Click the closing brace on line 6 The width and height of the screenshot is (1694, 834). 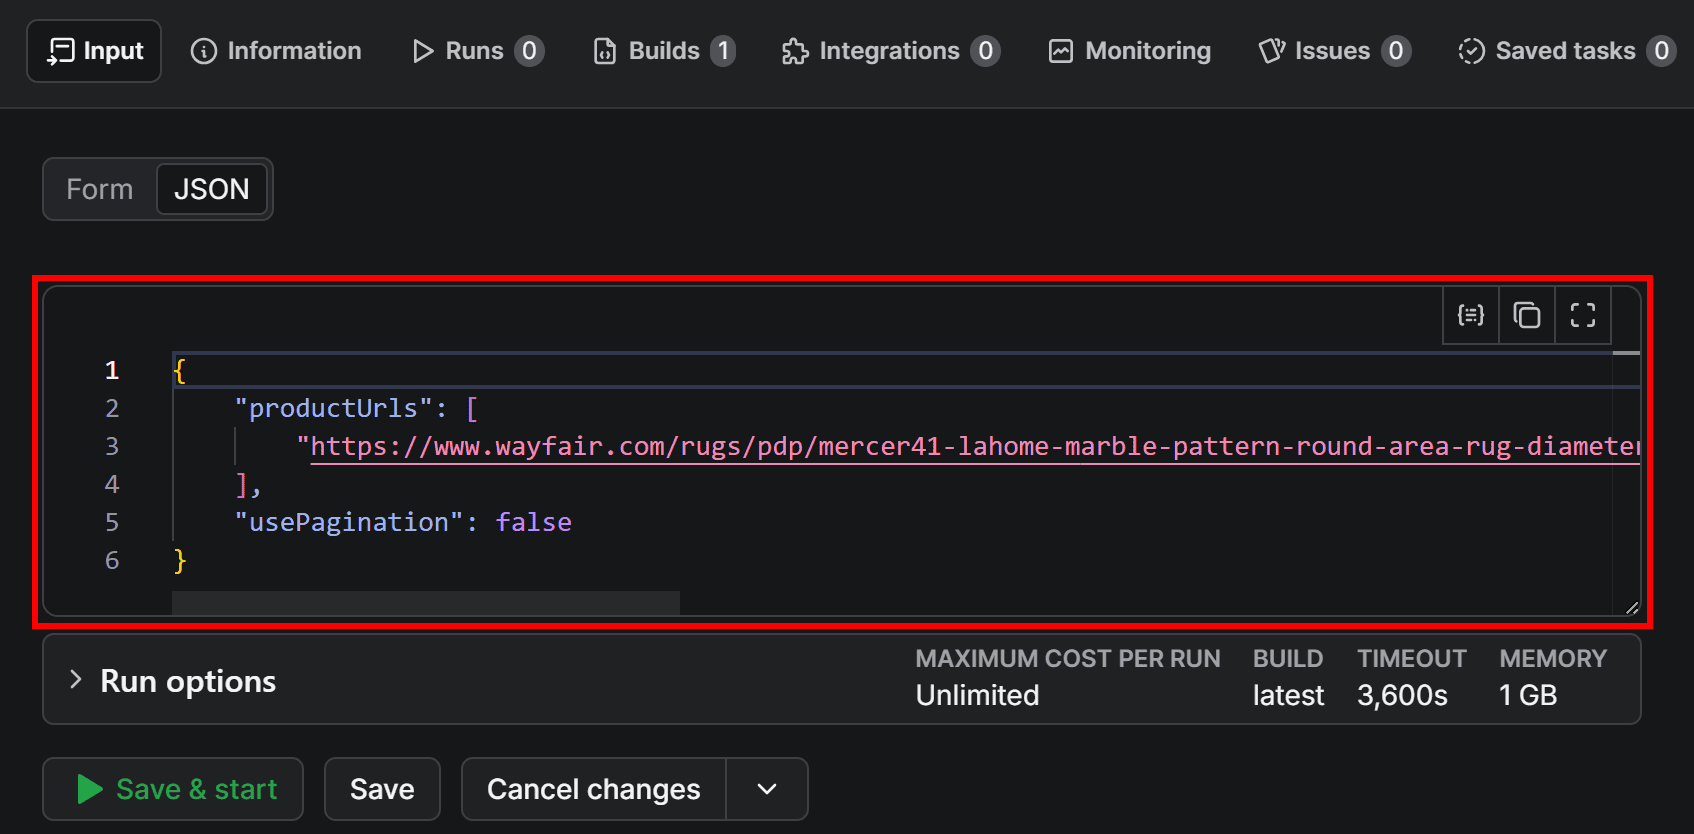point(180,560)
